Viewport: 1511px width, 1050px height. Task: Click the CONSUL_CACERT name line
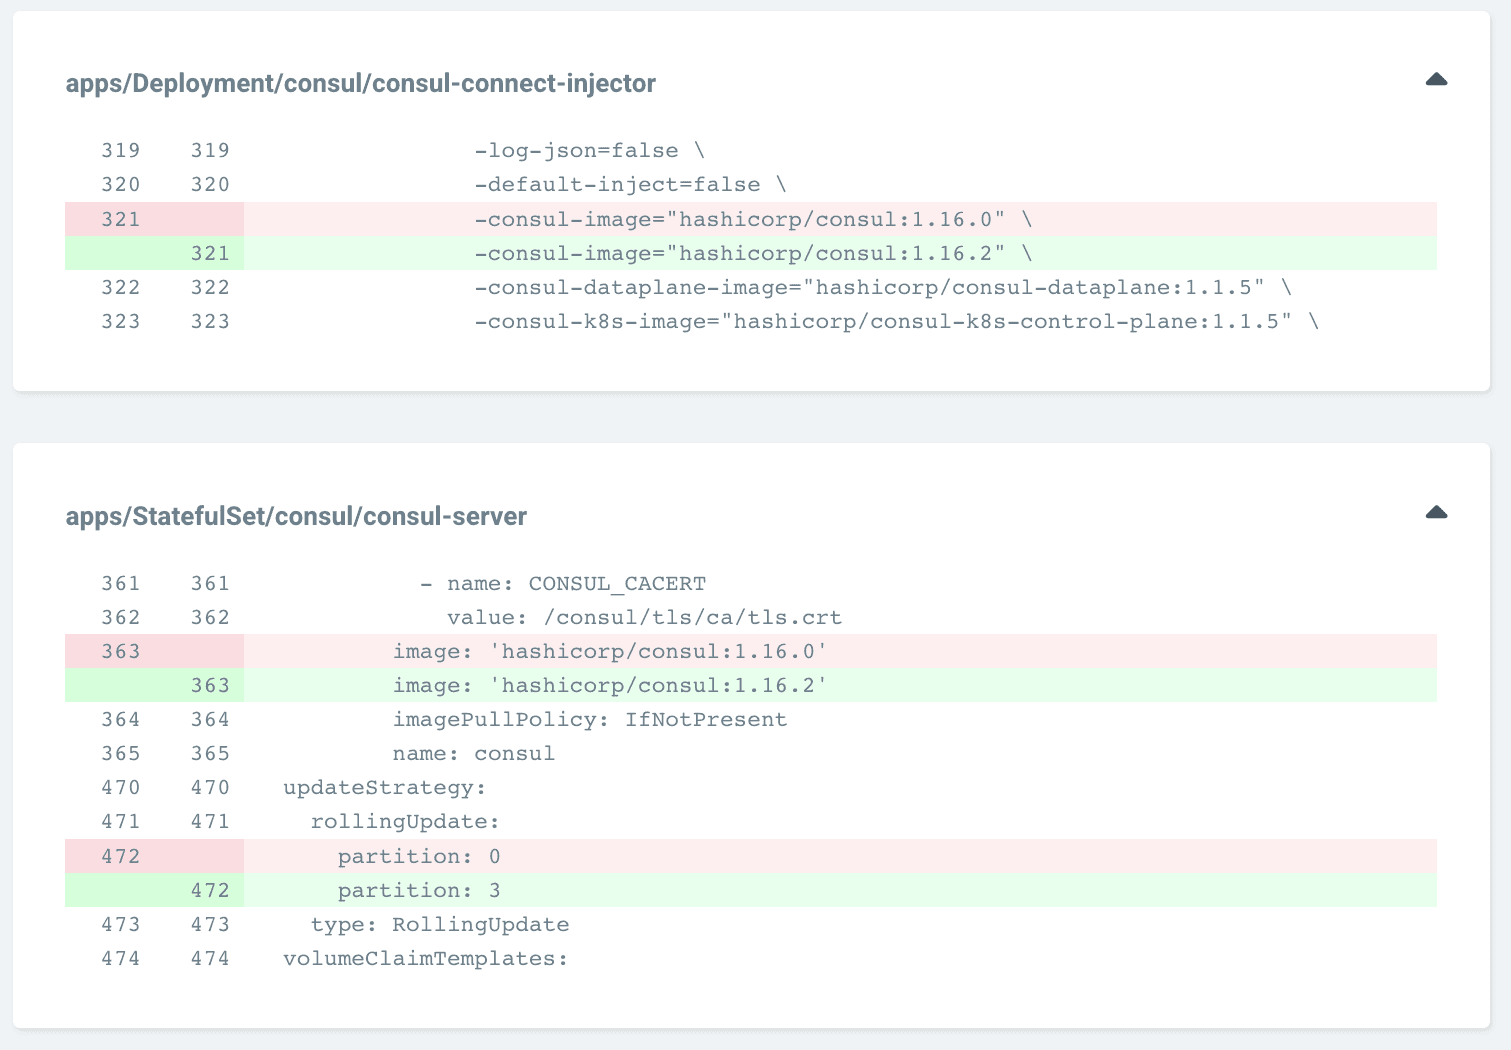click(563, 584)
